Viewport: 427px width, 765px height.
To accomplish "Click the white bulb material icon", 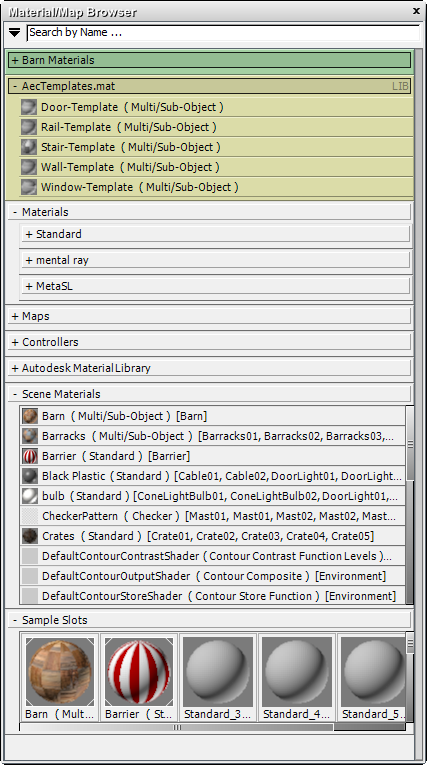I will (x=30, y=496).
